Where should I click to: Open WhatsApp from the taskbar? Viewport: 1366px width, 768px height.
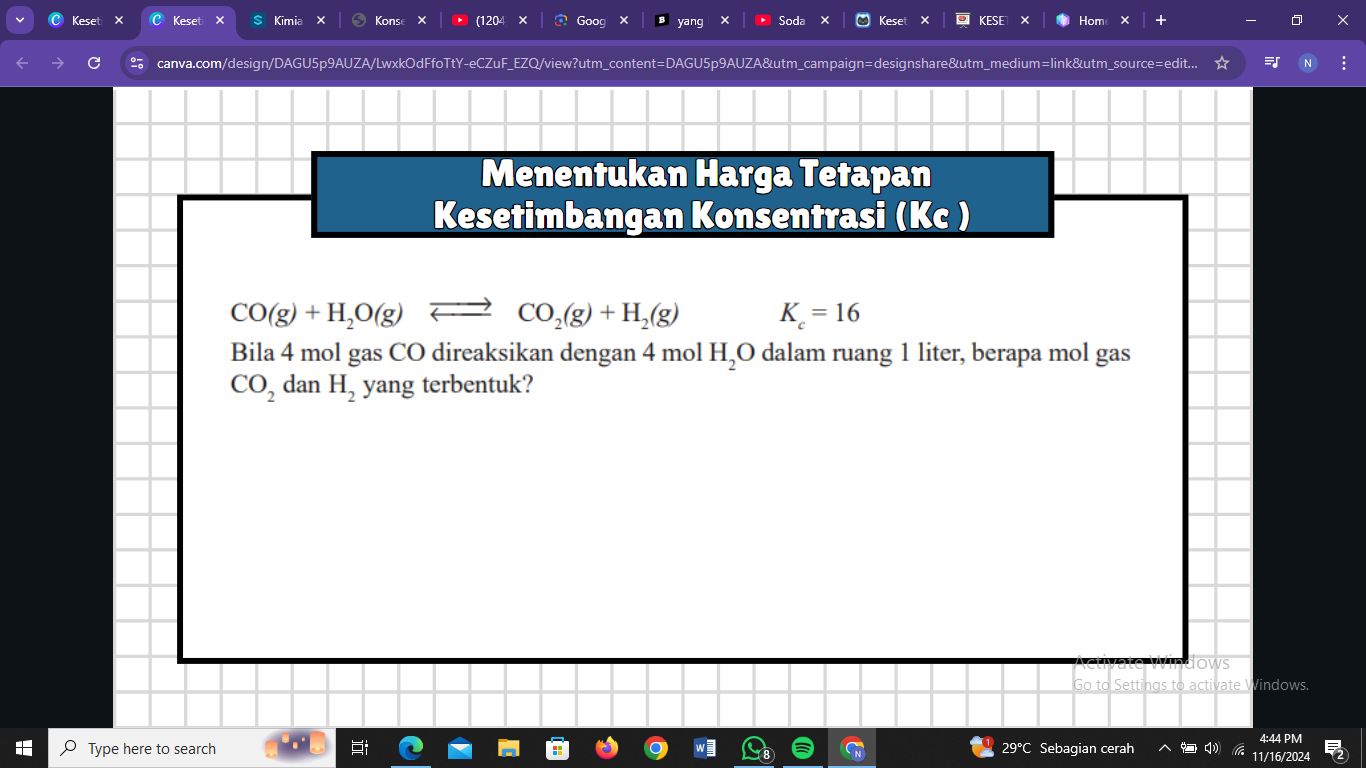coord(754,748)
